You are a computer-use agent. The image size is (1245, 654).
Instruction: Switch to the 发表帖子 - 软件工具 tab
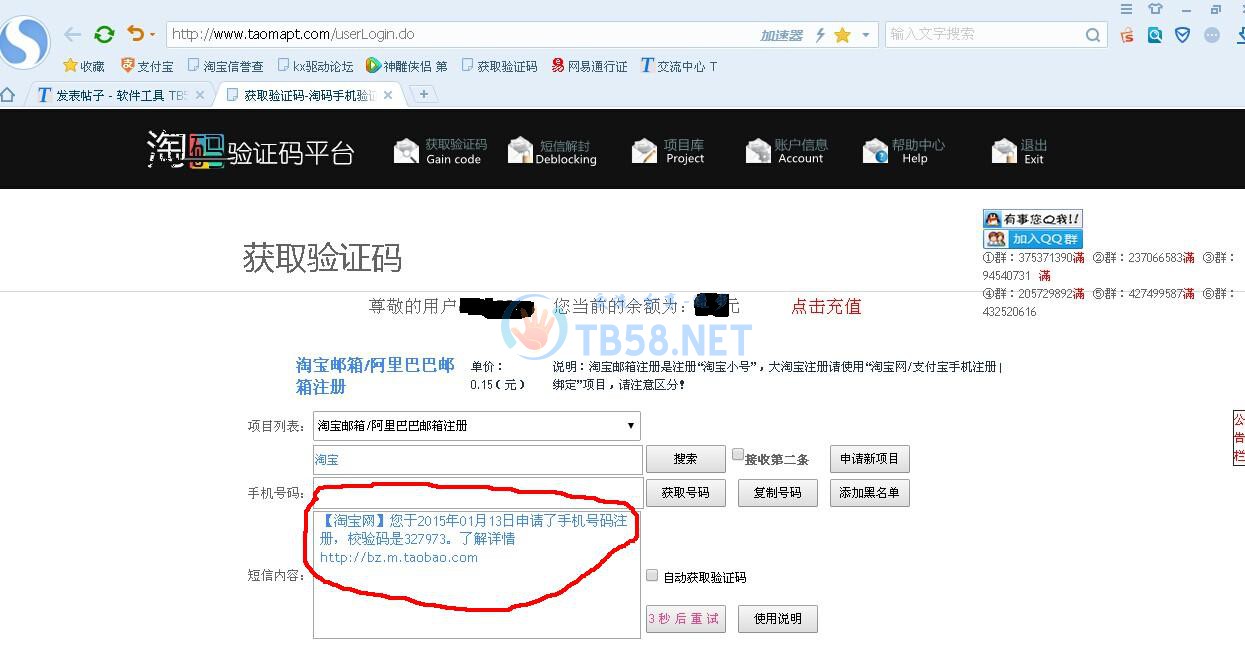pyautogui.click(x=111, y=95)
